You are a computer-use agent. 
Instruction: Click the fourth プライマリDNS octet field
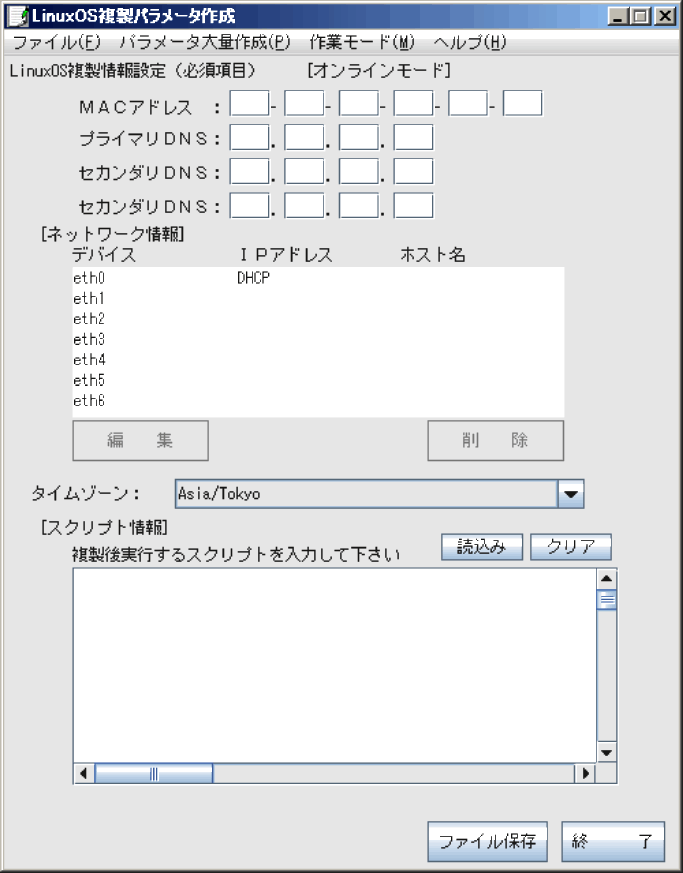click(413, 138)
